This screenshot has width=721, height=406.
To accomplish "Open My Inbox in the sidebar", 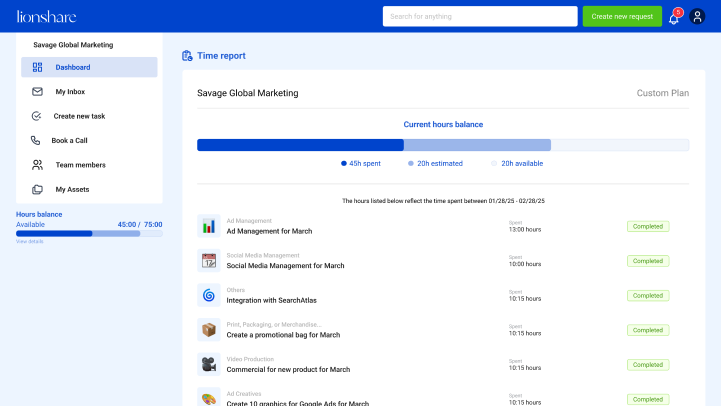I will pyautogui.click(x=70, y=92).
